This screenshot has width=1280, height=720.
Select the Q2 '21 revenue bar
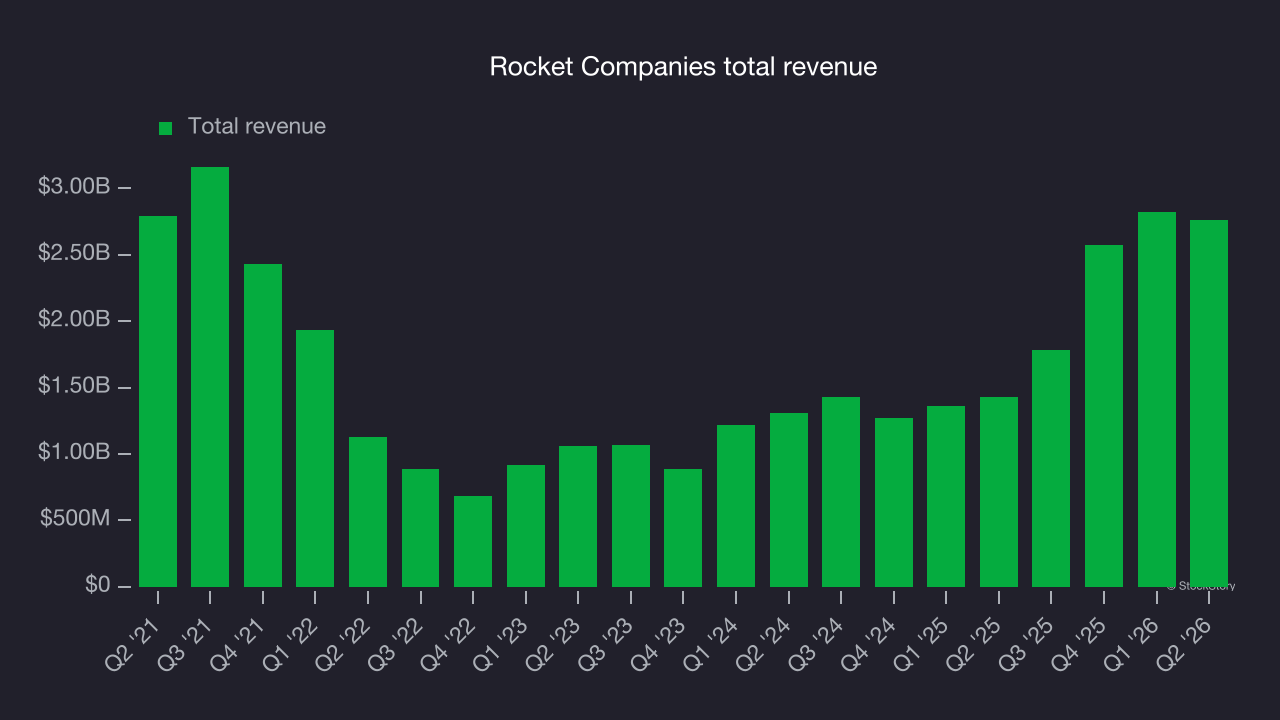pos(158,401)
